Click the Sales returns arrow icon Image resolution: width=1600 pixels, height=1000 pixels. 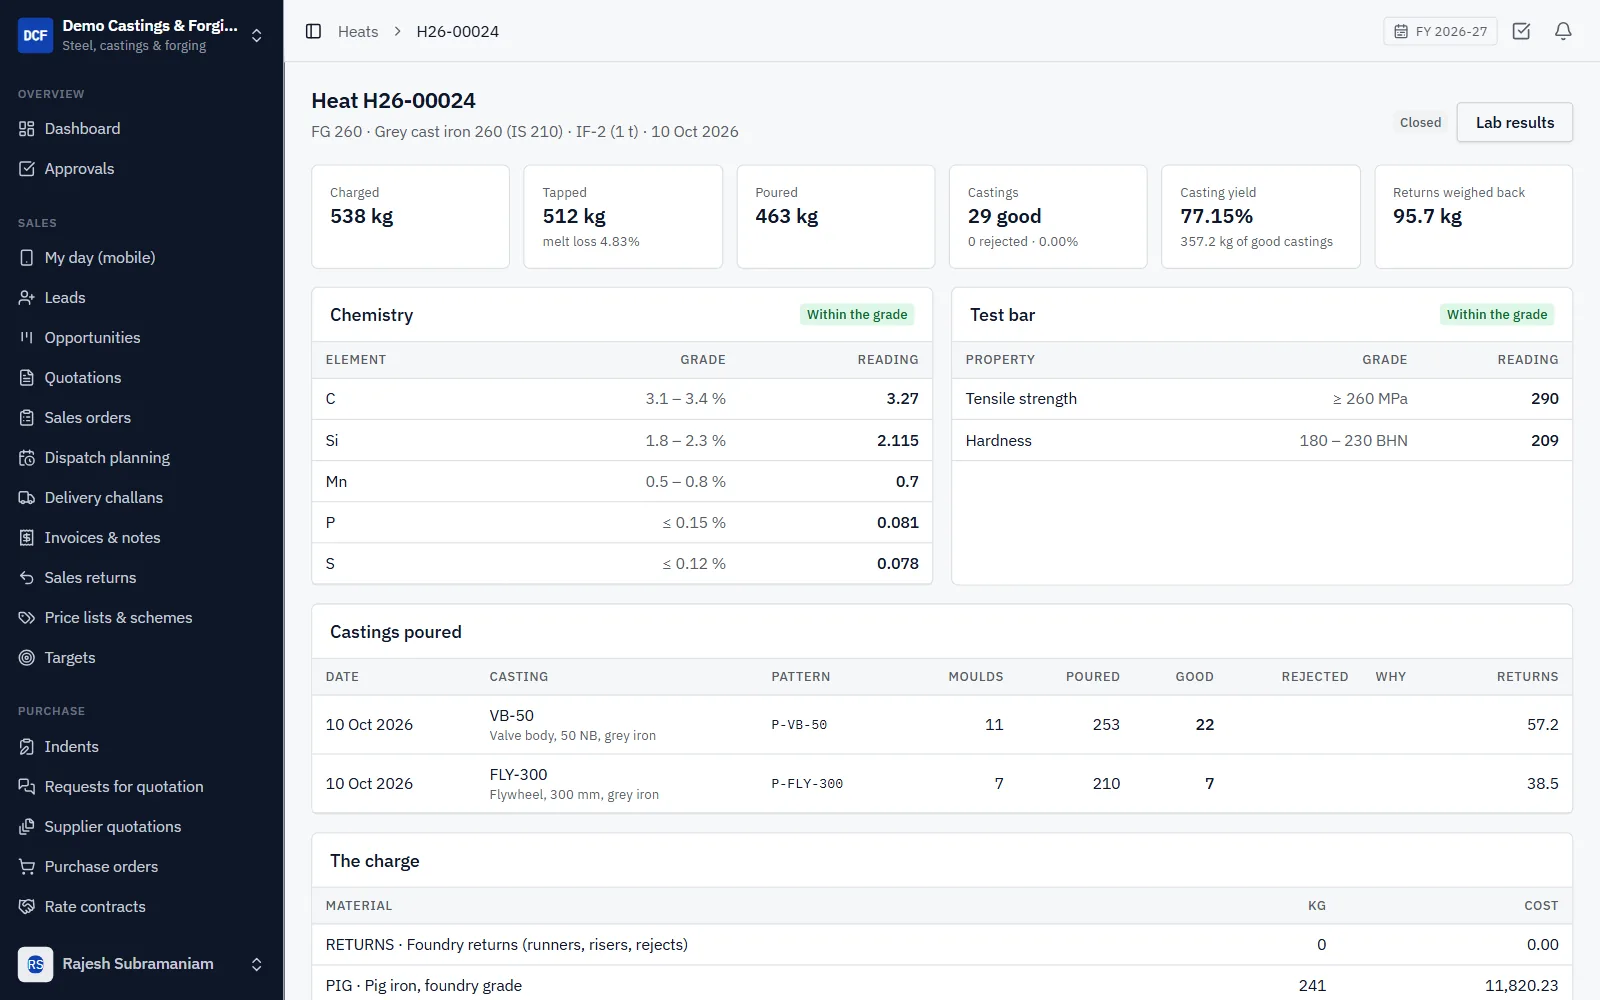click(27, 578)
